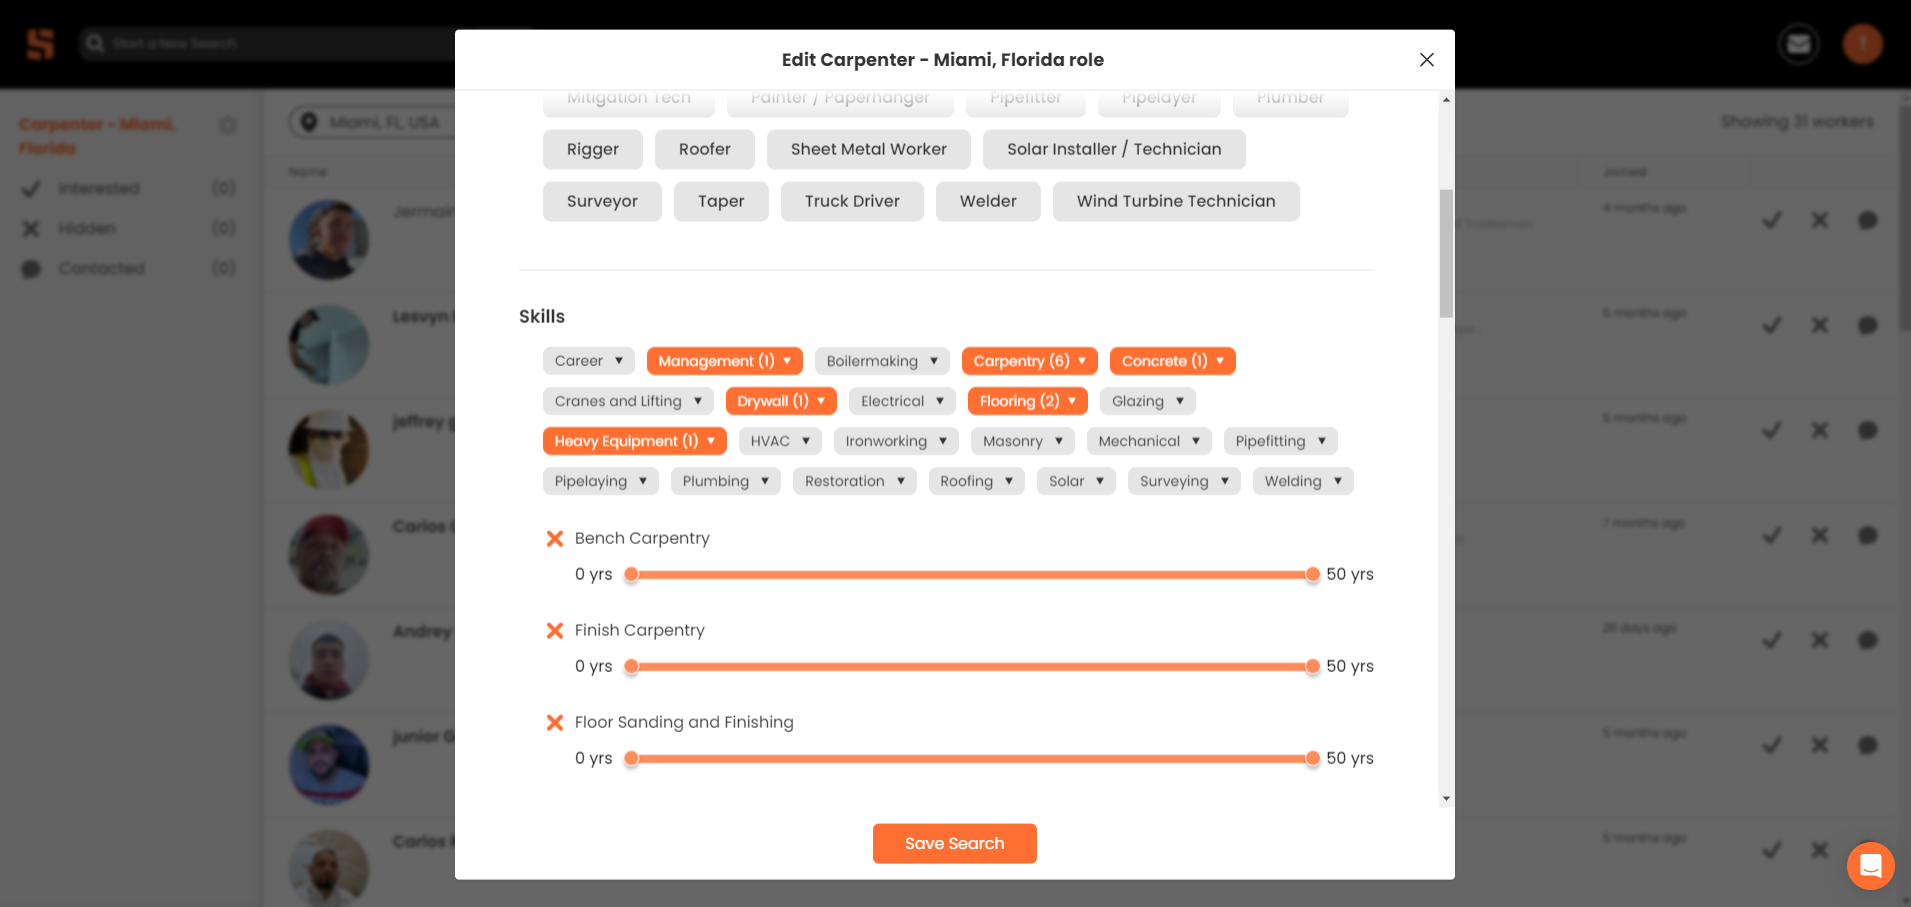Expand the Carpentry skills dropdown
The height and width of the screenshot is (907, 1911).
click(1083, 361)
